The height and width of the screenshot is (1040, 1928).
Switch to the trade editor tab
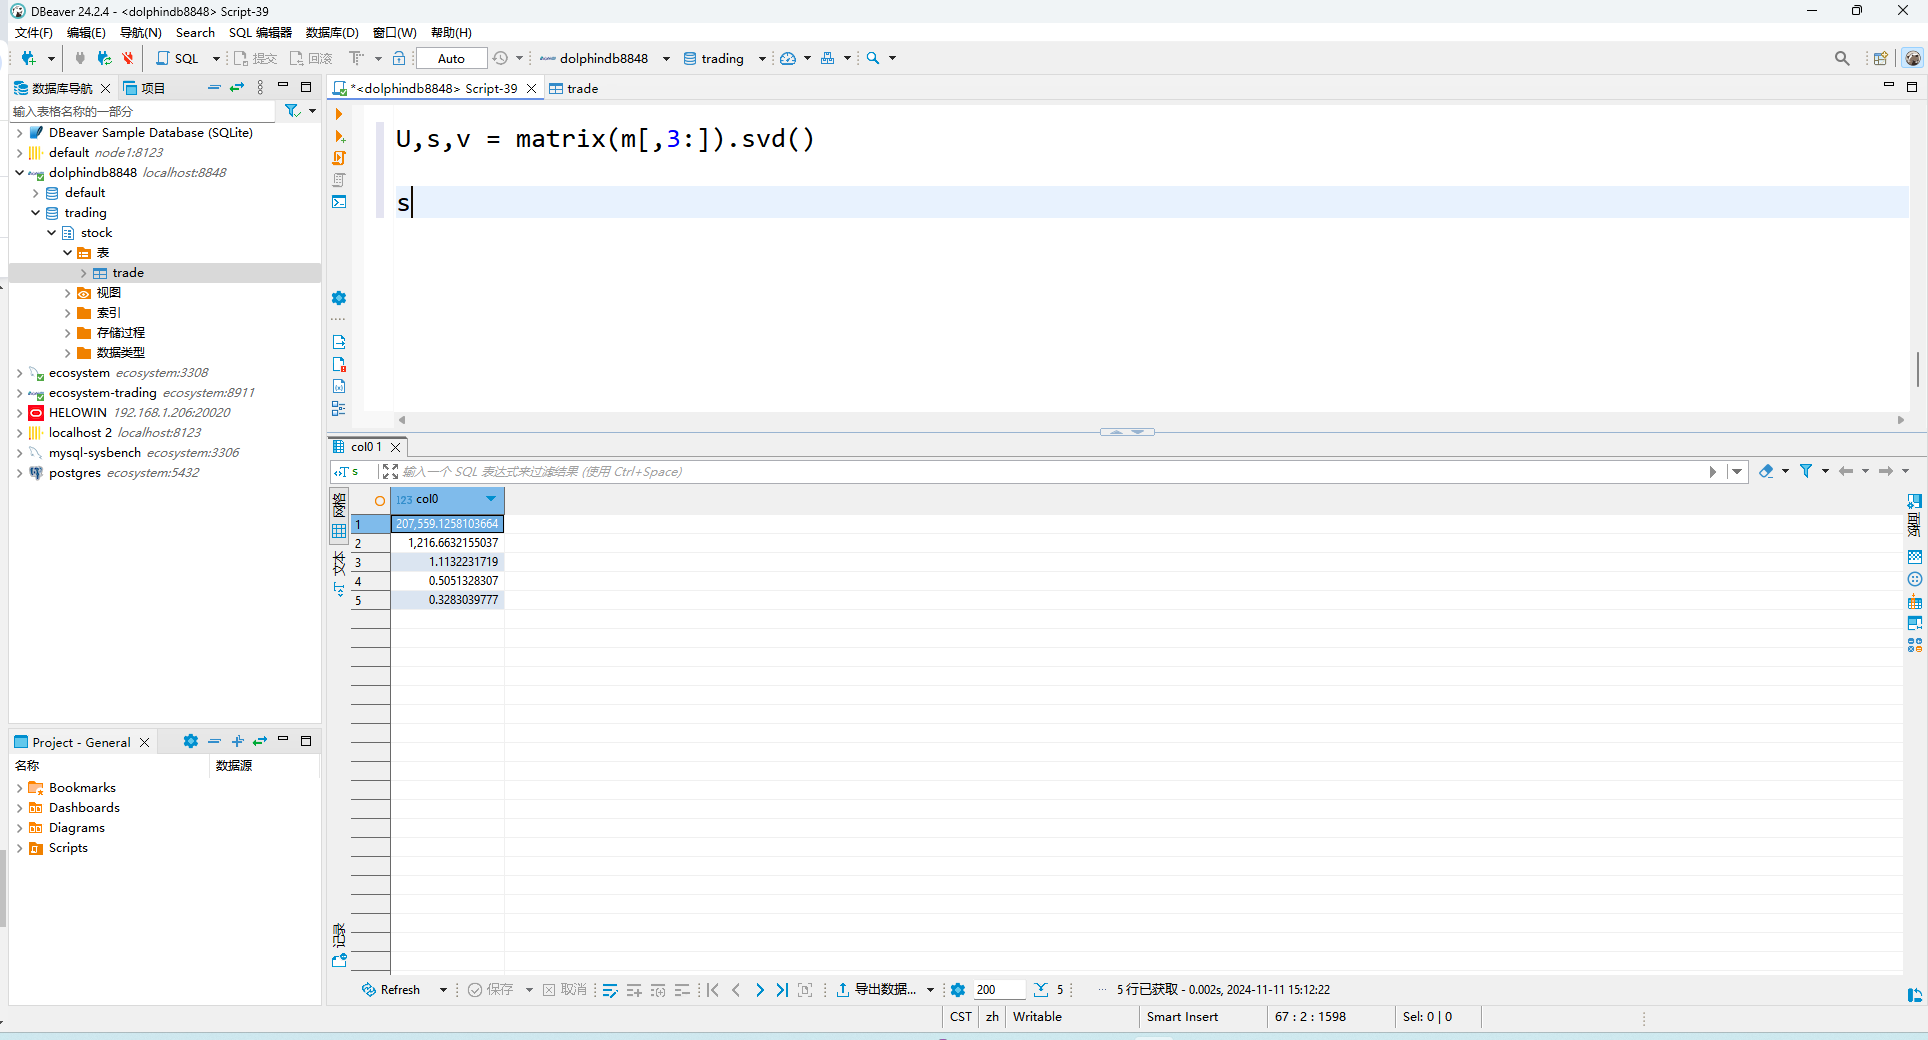(574, 88)
